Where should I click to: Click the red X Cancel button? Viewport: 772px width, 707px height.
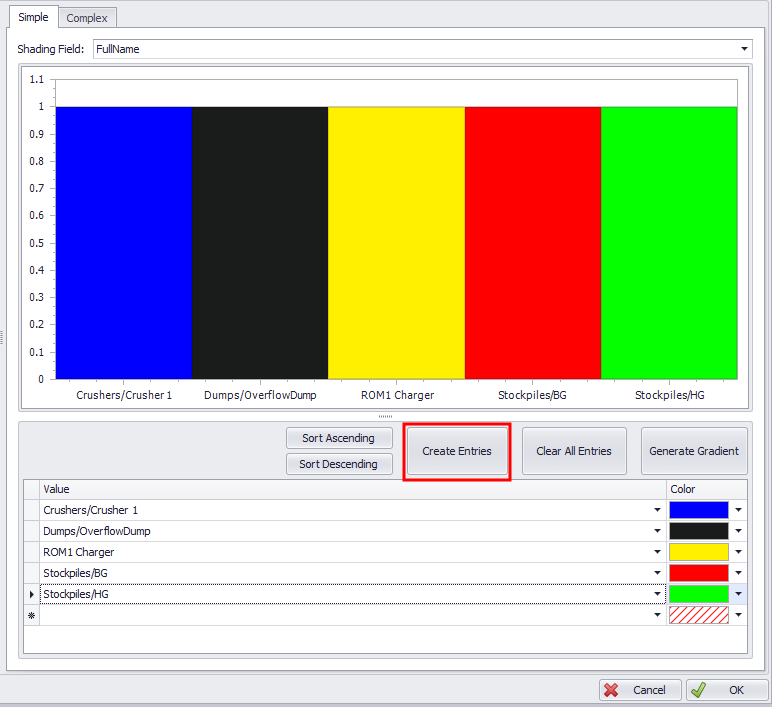640,690
